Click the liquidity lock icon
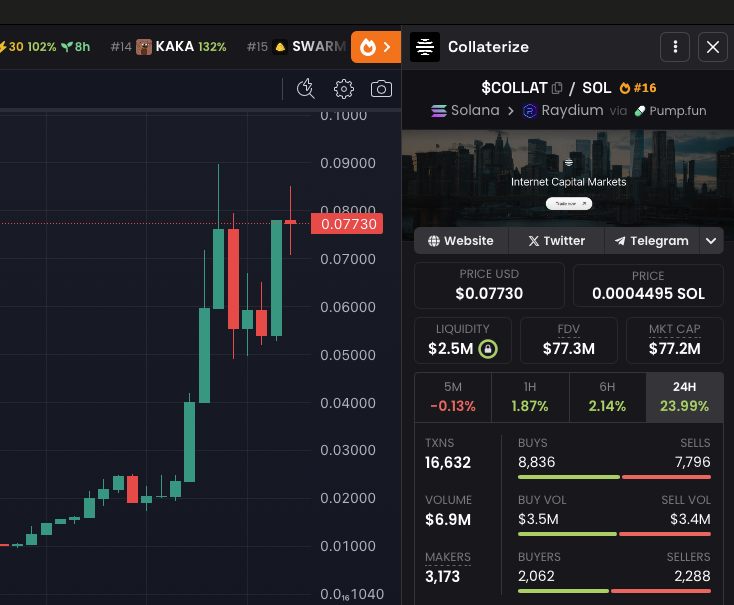Image resolution: width=734 pixels, height=605 pixels. coord(488,349)
